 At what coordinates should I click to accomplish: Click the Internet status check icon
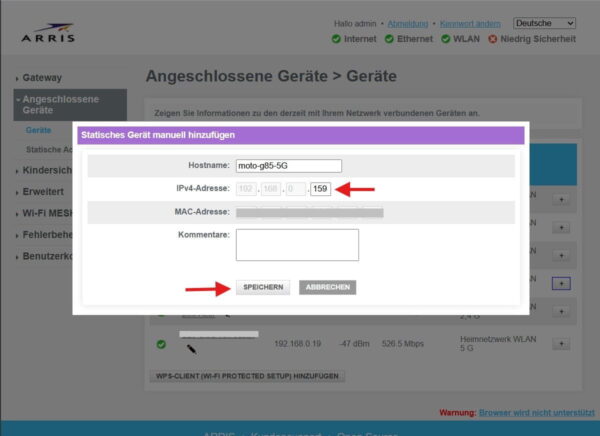(x=336, y=39)
